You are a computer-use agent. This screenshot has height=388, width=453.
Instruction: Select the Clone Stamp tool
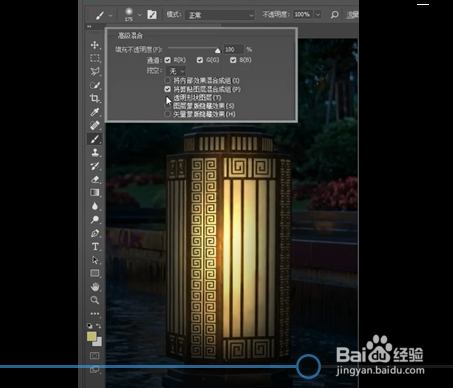pos(95,153)
